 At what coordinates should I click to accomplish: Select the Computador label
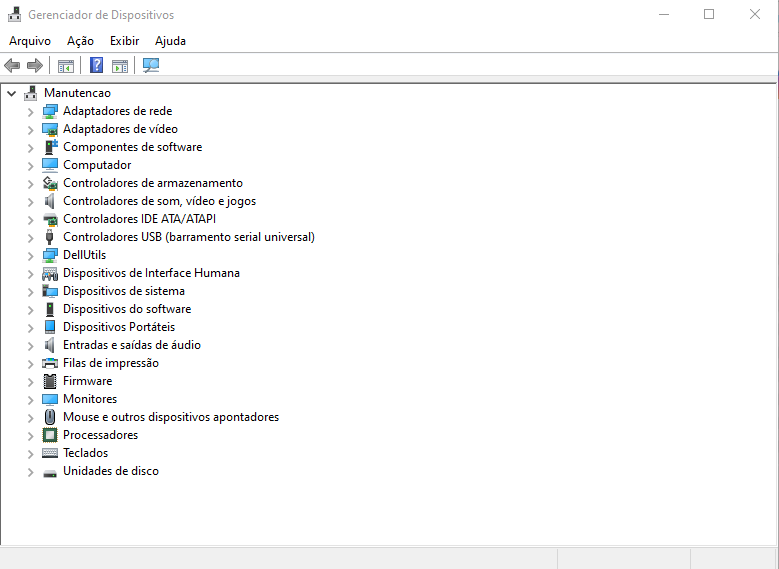click(x=97, y=165)
